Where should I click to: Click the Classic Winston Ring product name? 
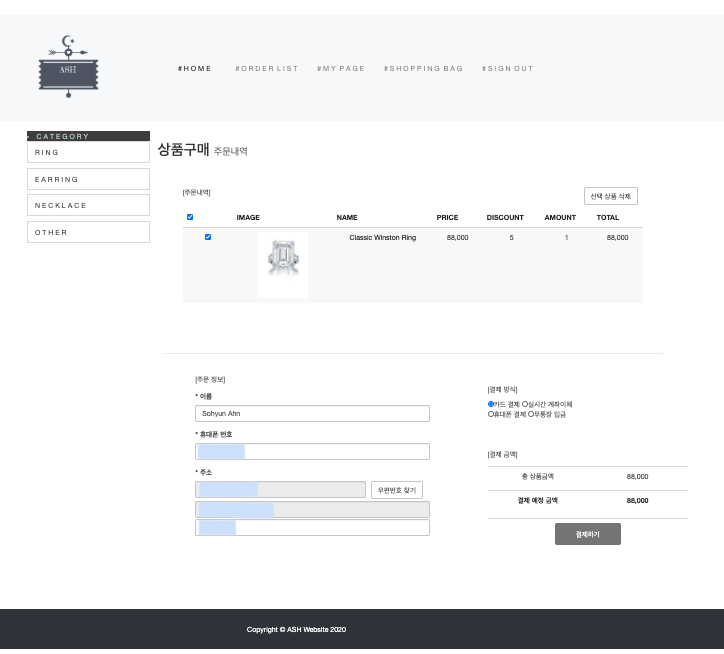382,237
